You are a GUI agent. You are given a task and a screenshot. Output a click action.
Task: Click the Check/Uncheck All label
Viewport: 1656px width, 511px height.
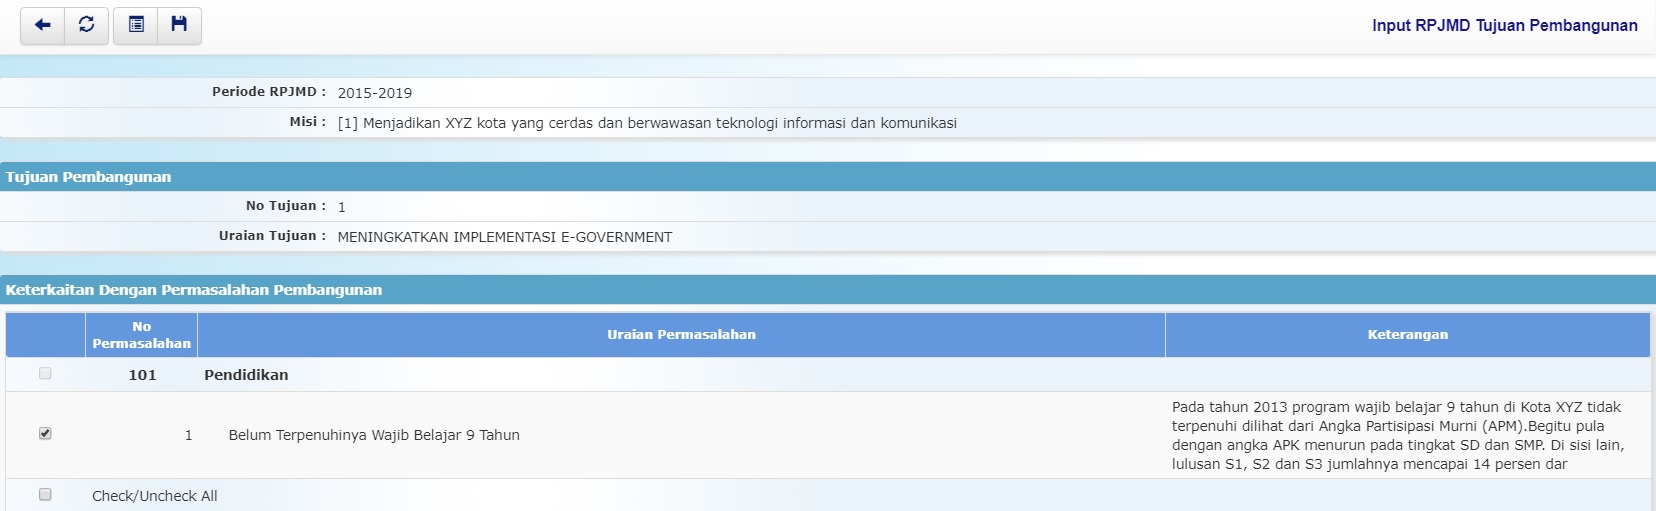tap(155, 496)
